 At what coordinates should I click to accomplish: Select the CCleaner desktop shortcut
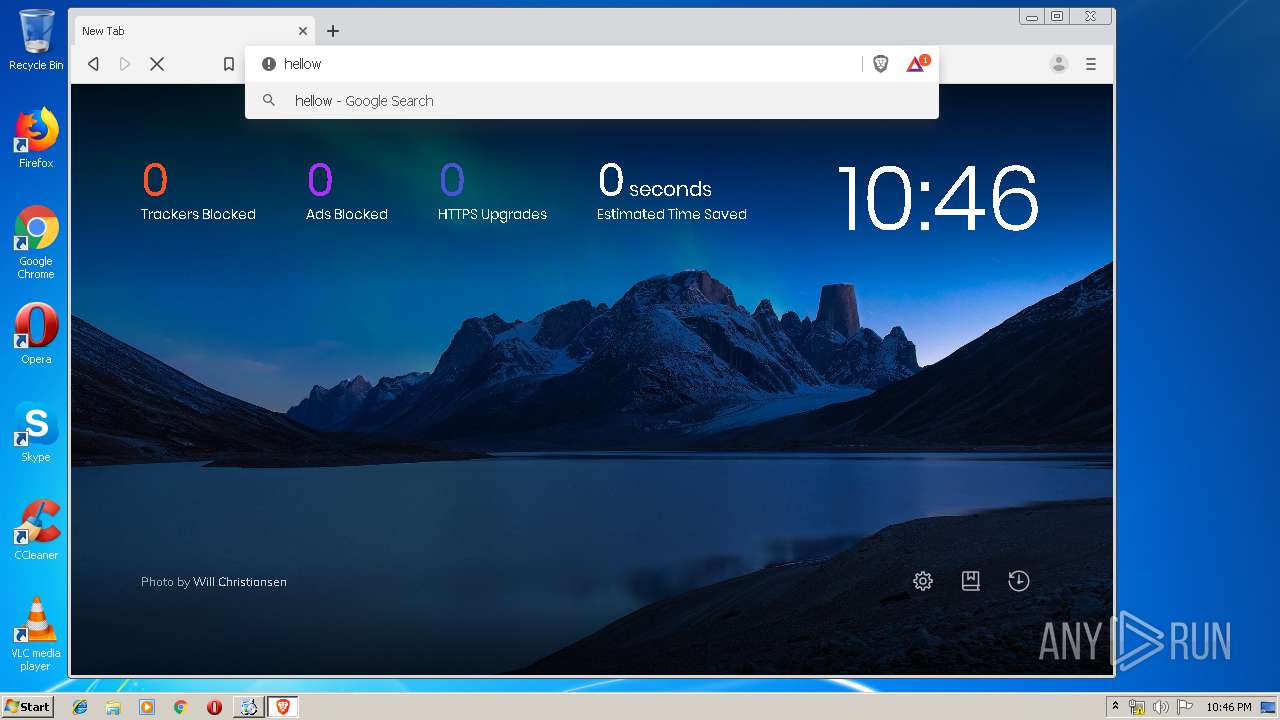pos(36,530)
